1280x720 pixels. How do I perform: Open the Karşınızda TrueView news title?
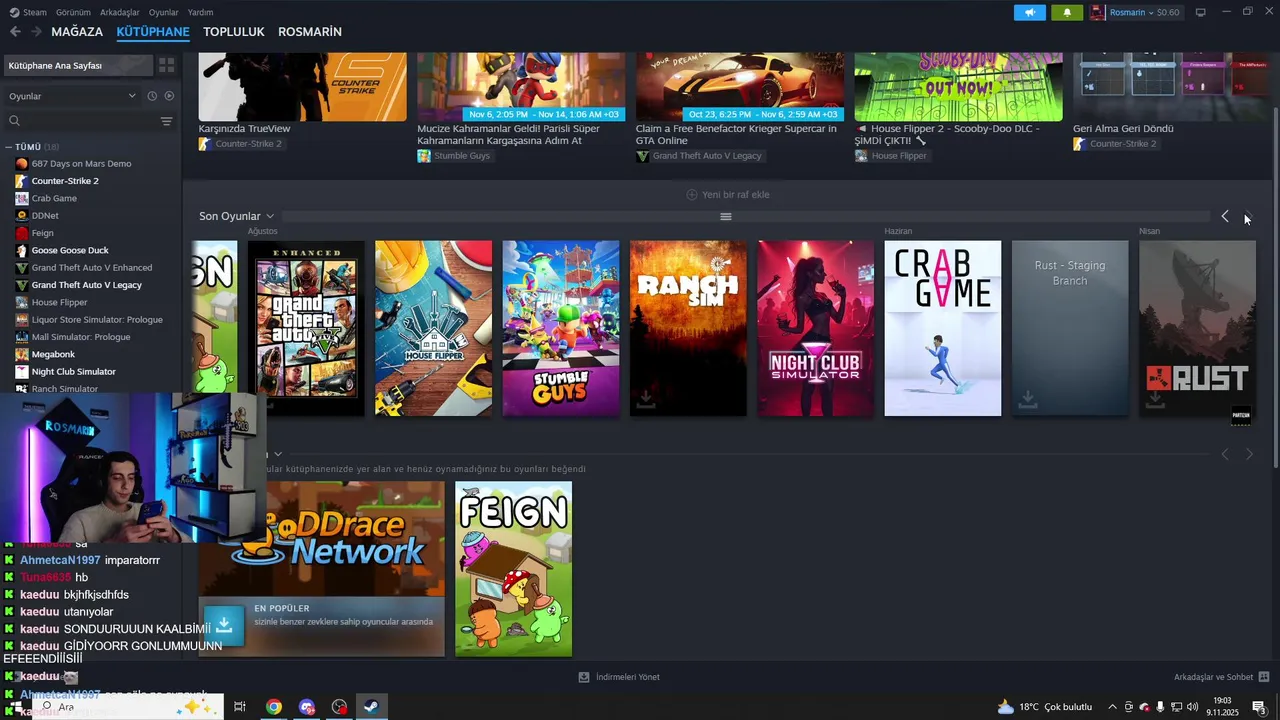(244, 129)
